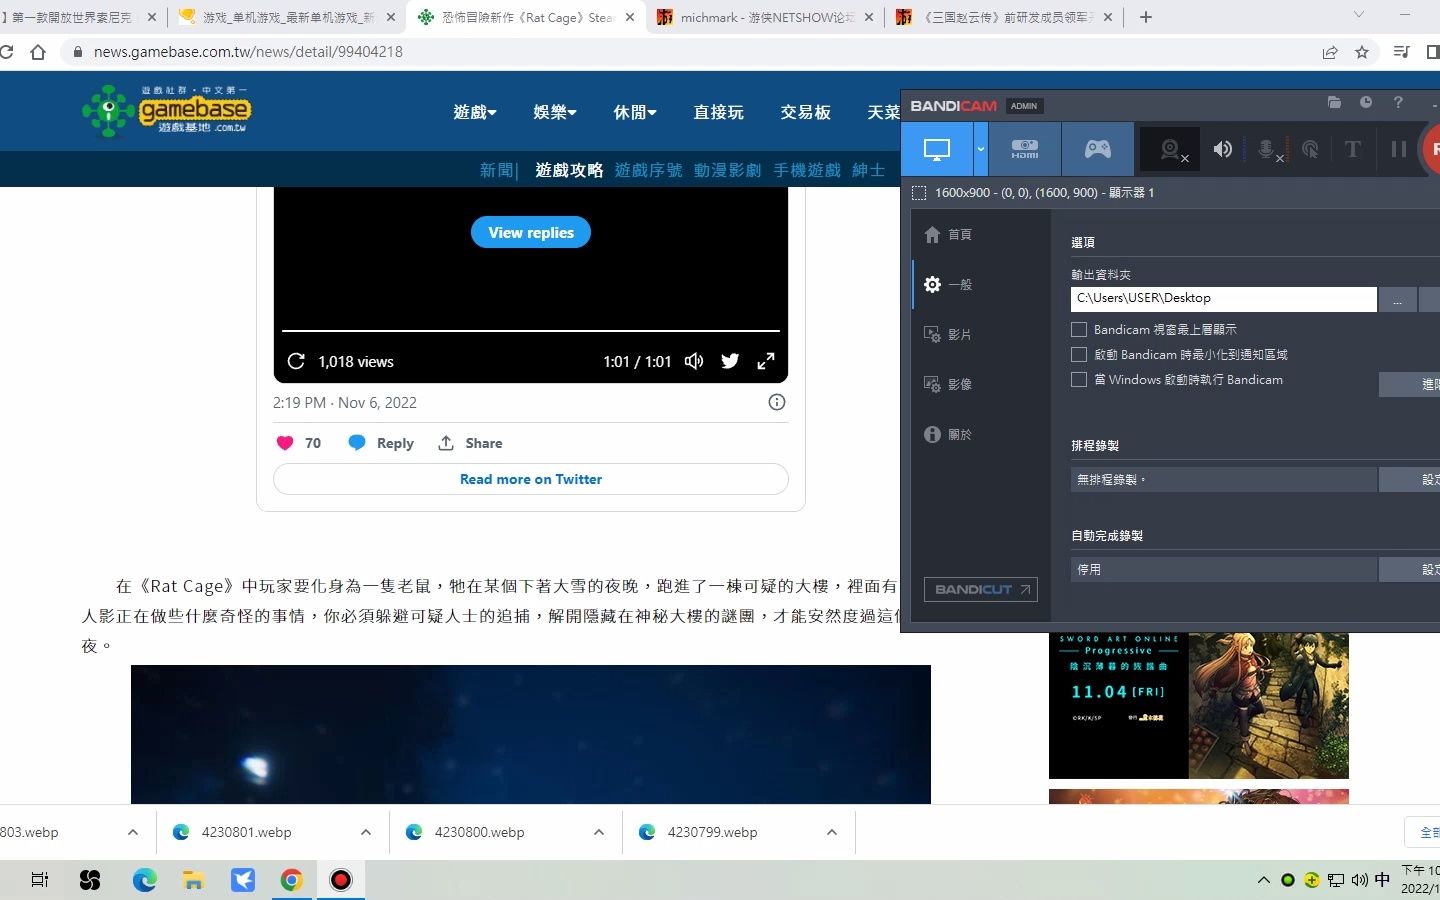Select Bandicam game recording mode
1440x900 pixels.
pos(1098,149)
